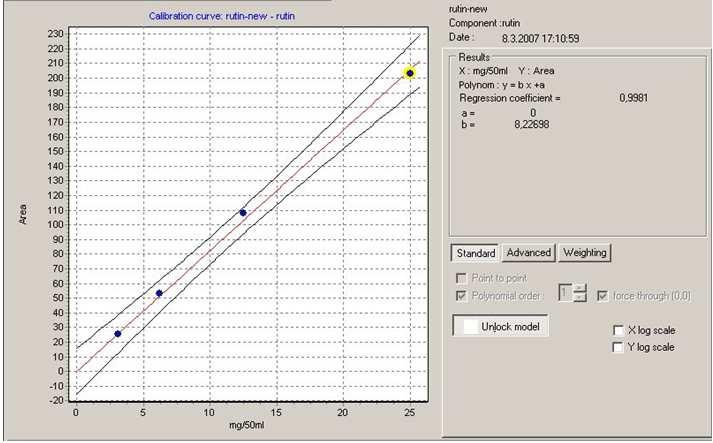Click the X : mg/50ml result text
The width and height of the screenshot is (713, 443).
click(483, 71)
